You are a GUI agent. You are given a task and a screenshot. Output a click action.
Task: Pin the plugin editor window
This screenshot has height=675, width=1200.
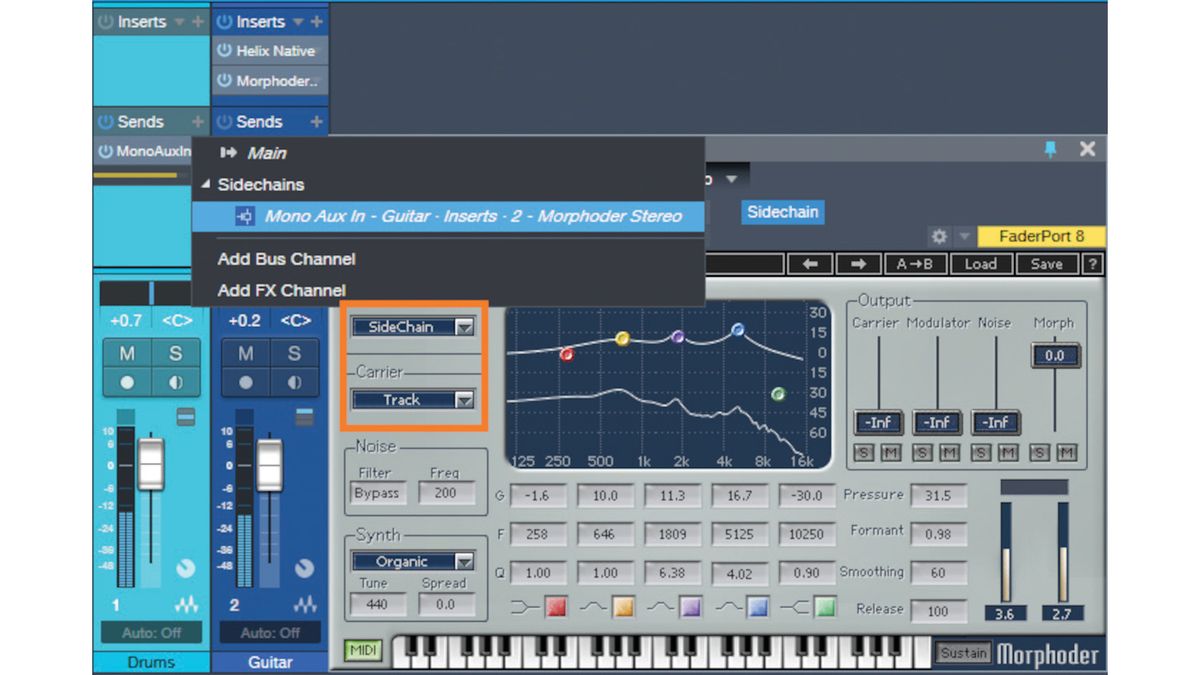pyautogui.click(x=1047, y=148)
